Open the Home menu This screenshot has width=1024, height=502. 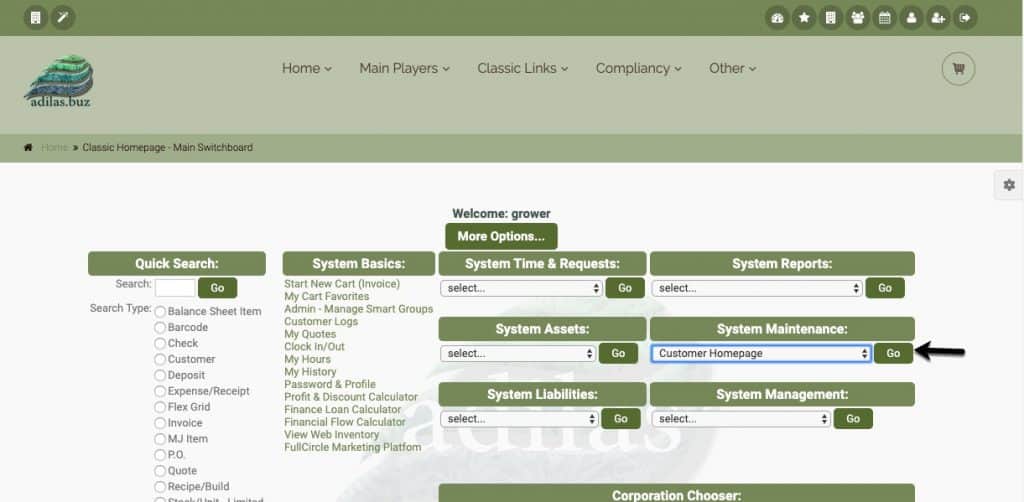pyautogui.click(x=306, y=69)
